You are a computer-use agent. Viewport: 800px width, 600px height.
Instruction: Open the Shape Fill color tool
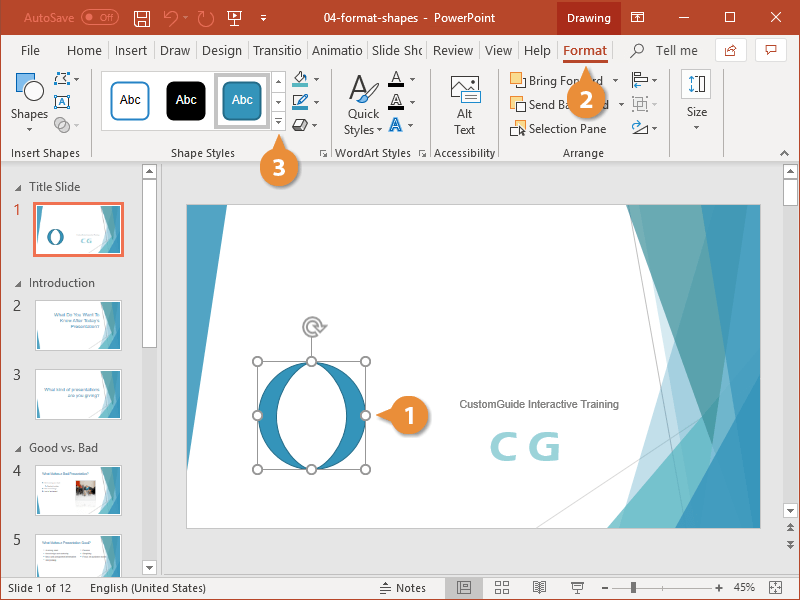pos(300,78)
